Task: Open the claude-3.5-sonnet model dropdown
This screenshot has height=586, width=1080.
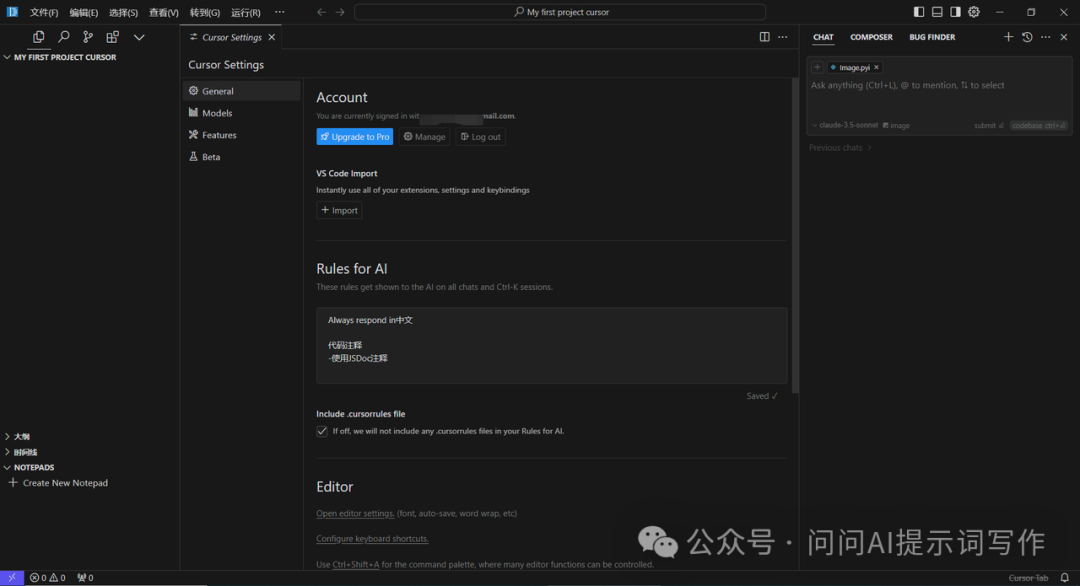Action: tap(845, 125)
